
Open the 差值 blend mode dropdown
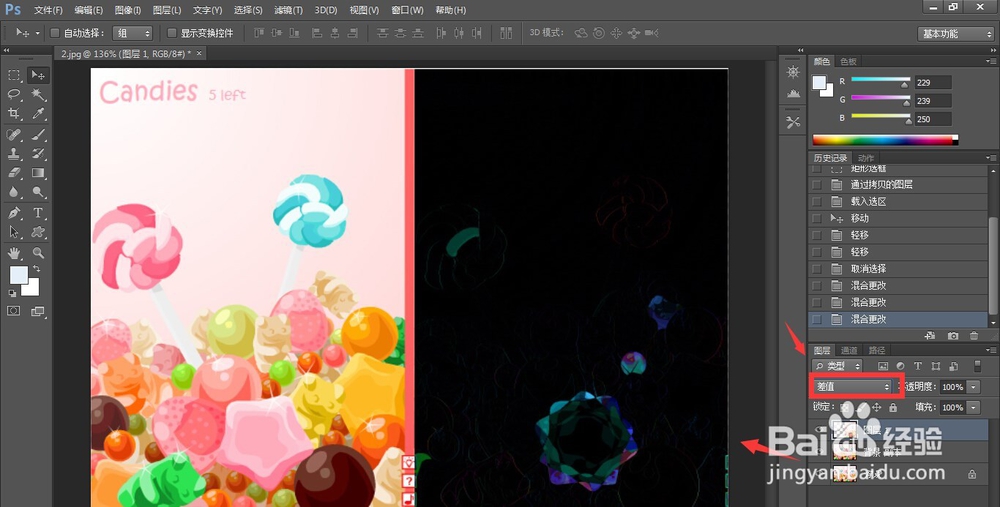click(853, 386)
